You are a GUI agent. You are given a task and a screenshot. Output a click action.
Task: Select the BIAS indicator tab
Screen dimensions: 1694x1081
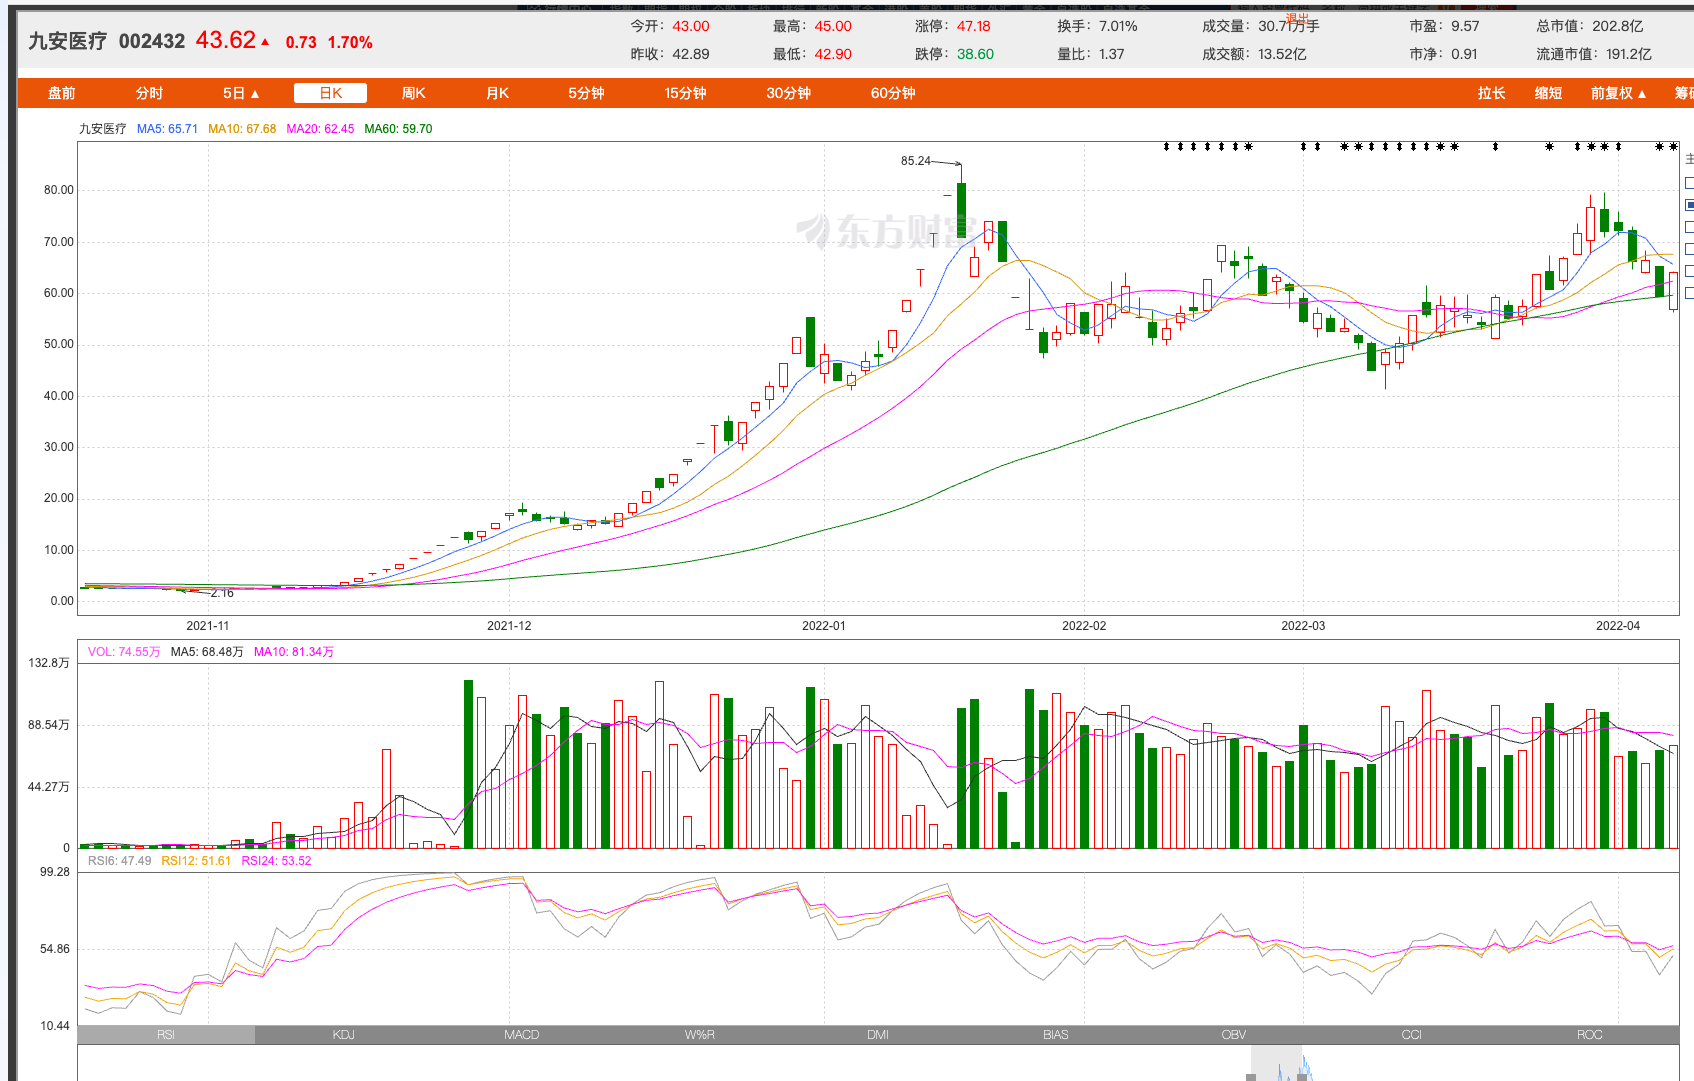pyautogui.click(x=1056, y=1035)
